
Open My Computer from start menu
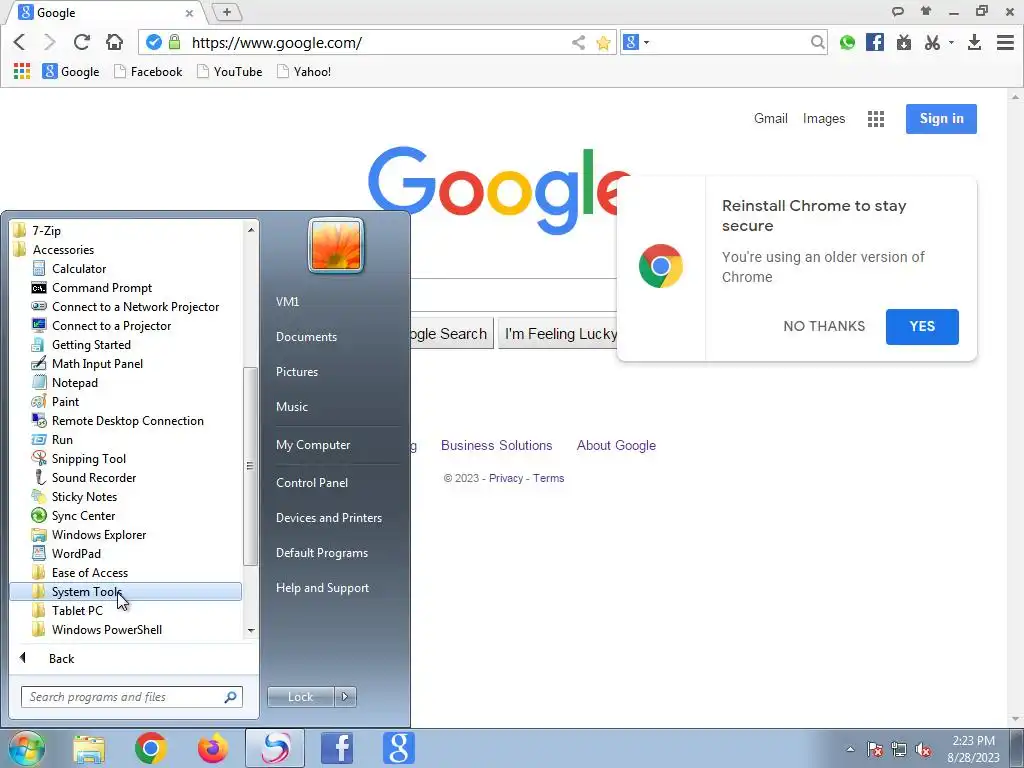click(x=313, y=445)
